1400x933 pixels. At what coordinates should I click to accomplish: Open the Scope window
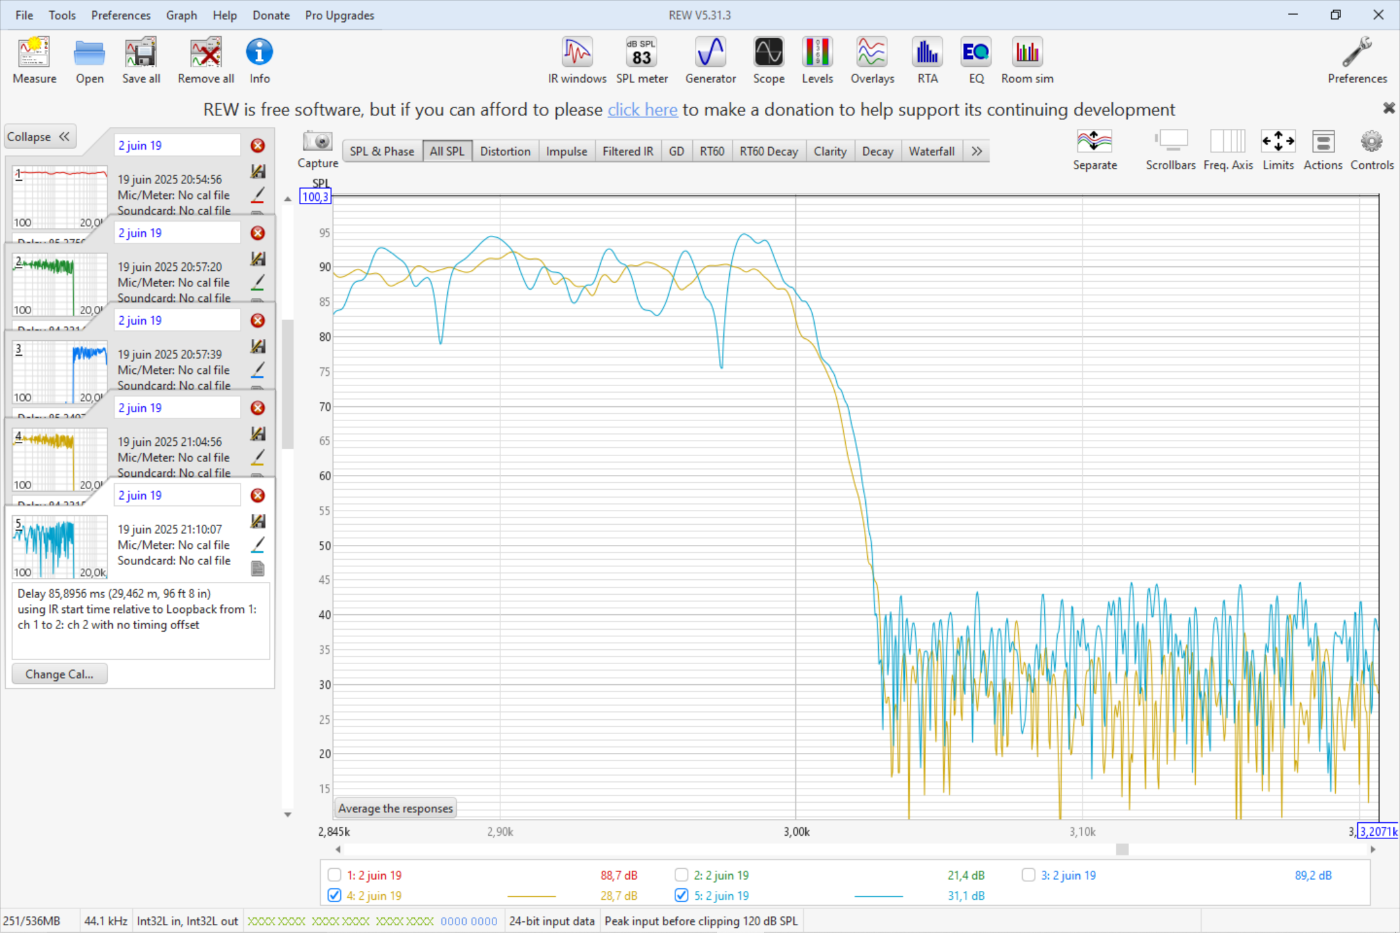tap(768, 60)
